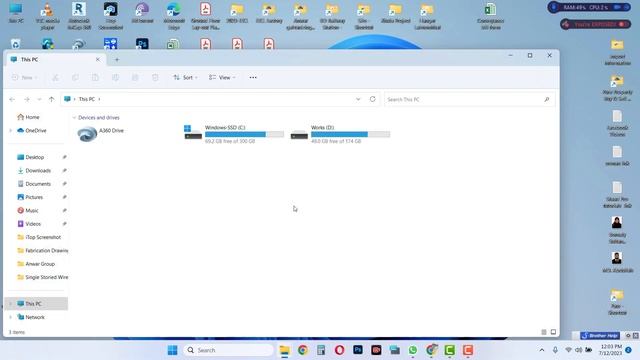Click This PC in the address bar

click(87, 99)
